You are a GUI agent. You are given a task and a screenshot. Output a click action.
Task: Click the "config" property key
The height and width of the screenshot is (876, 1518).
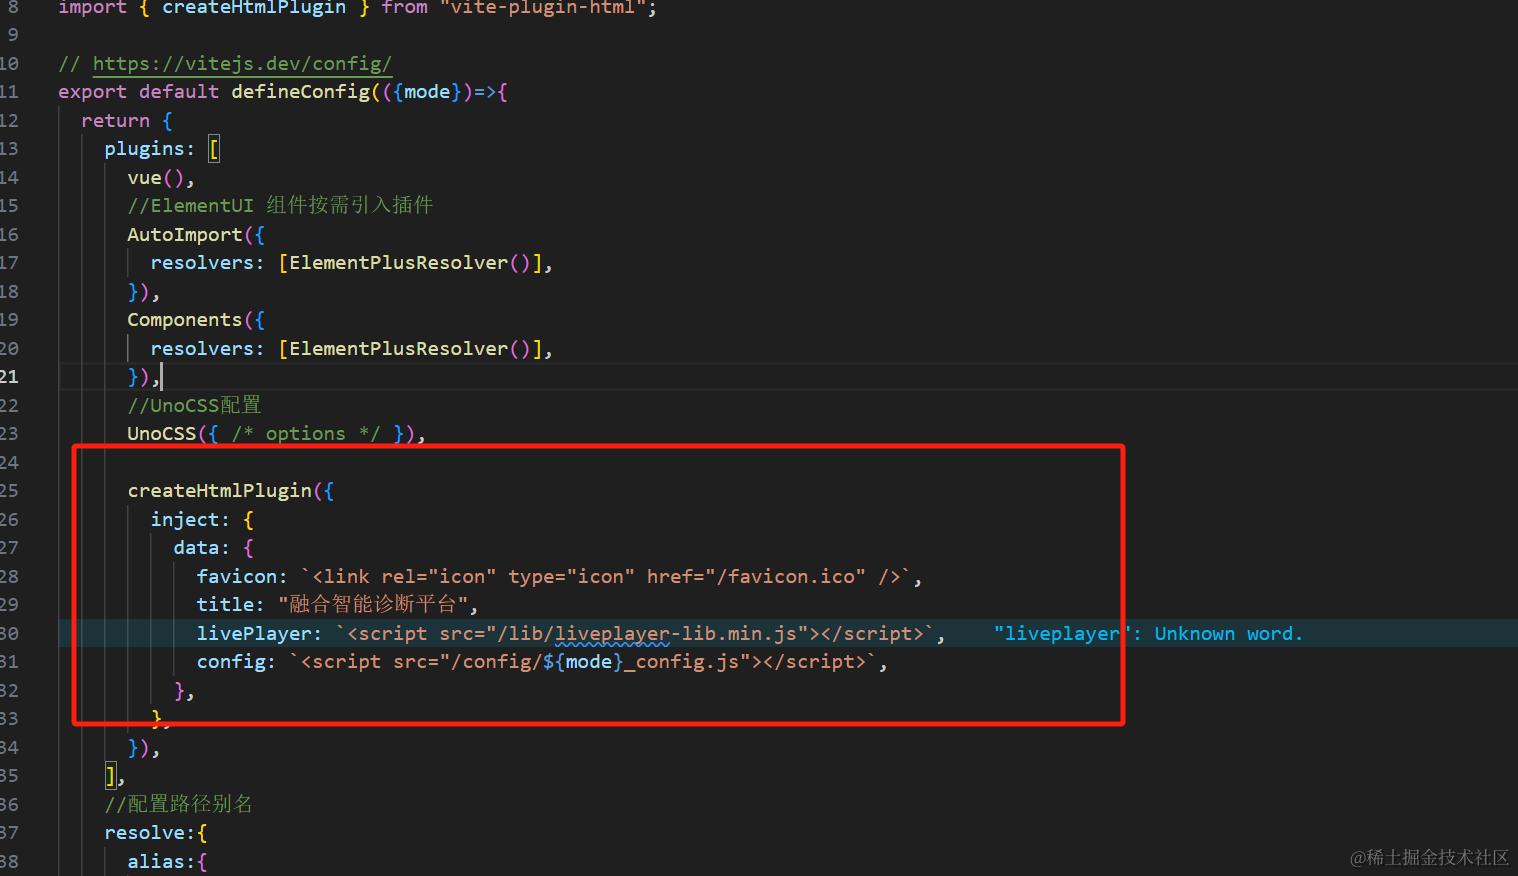(x=231, y=662)
